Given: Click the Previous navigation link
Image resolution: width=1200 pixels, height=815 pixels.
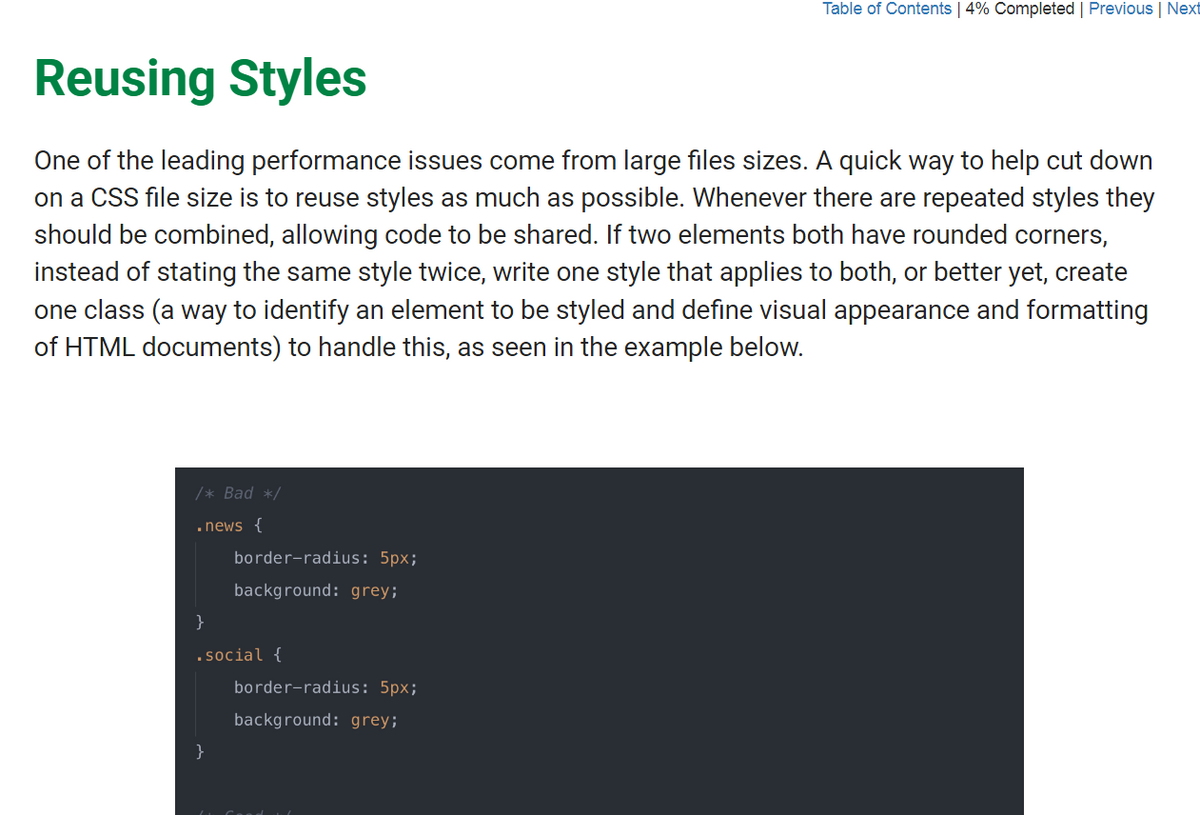Looking at the screenshot, I should 1121,9.
